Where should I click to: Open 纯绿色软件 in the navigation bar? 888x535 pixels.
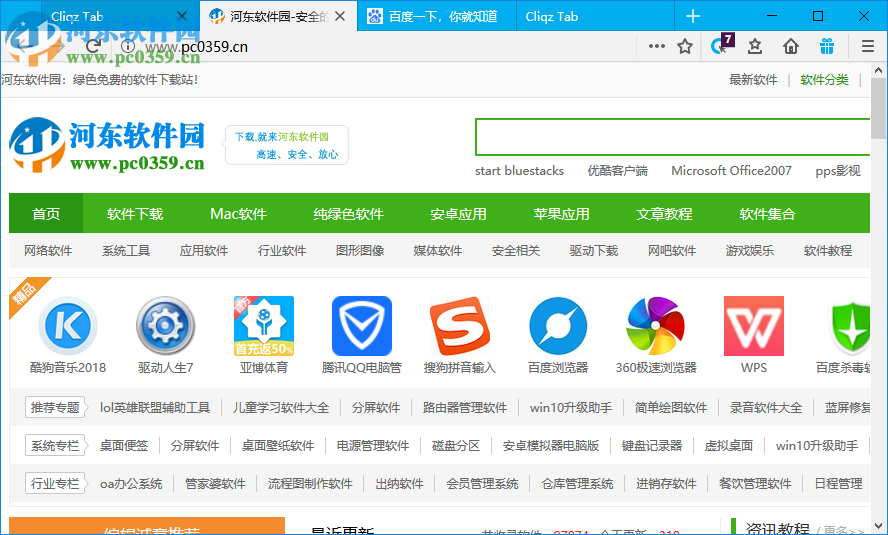click(x=348, y=213)
